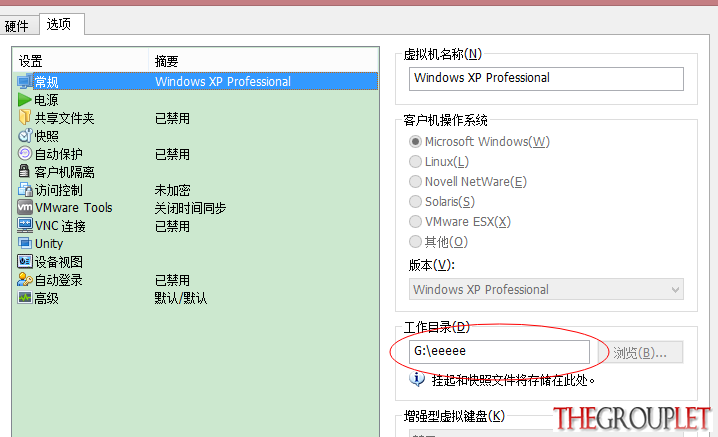Select VMware ESX(X) radio button
The image size is (718, 437).
point(415,222)
